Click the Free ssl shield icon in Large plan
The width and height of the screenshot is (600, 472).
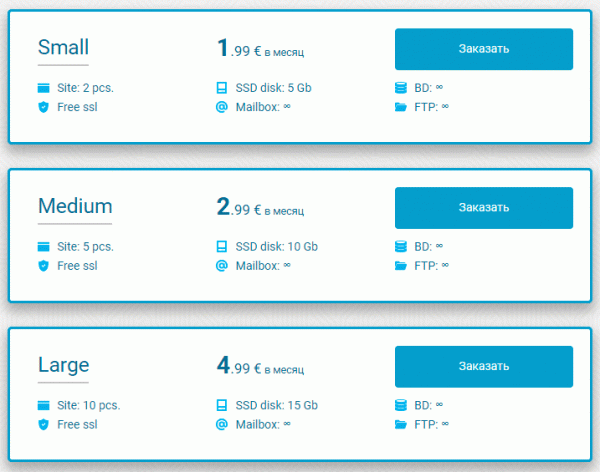[x=44, y=425]
